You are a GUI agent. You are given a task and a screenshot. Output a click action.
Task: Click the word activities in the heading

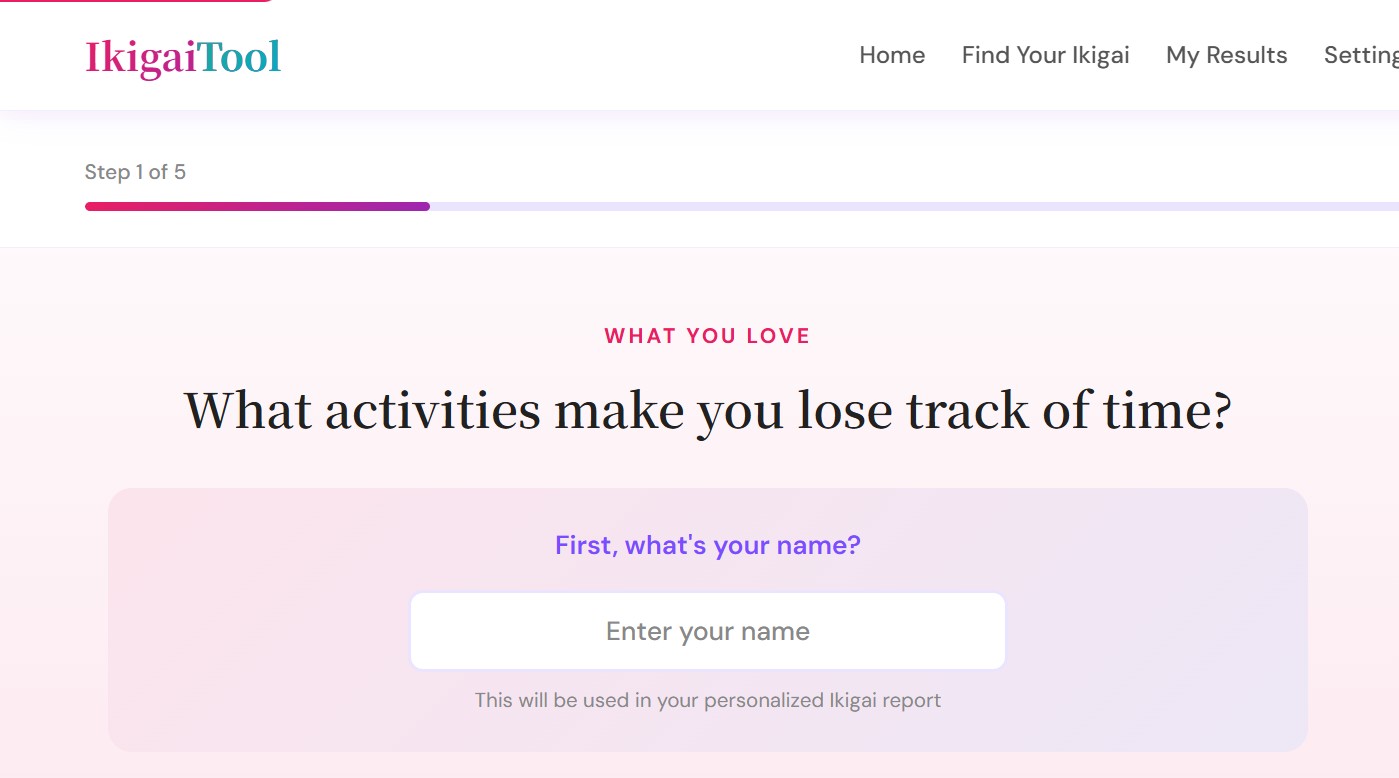pyautogui.click(x=432, y=410)
